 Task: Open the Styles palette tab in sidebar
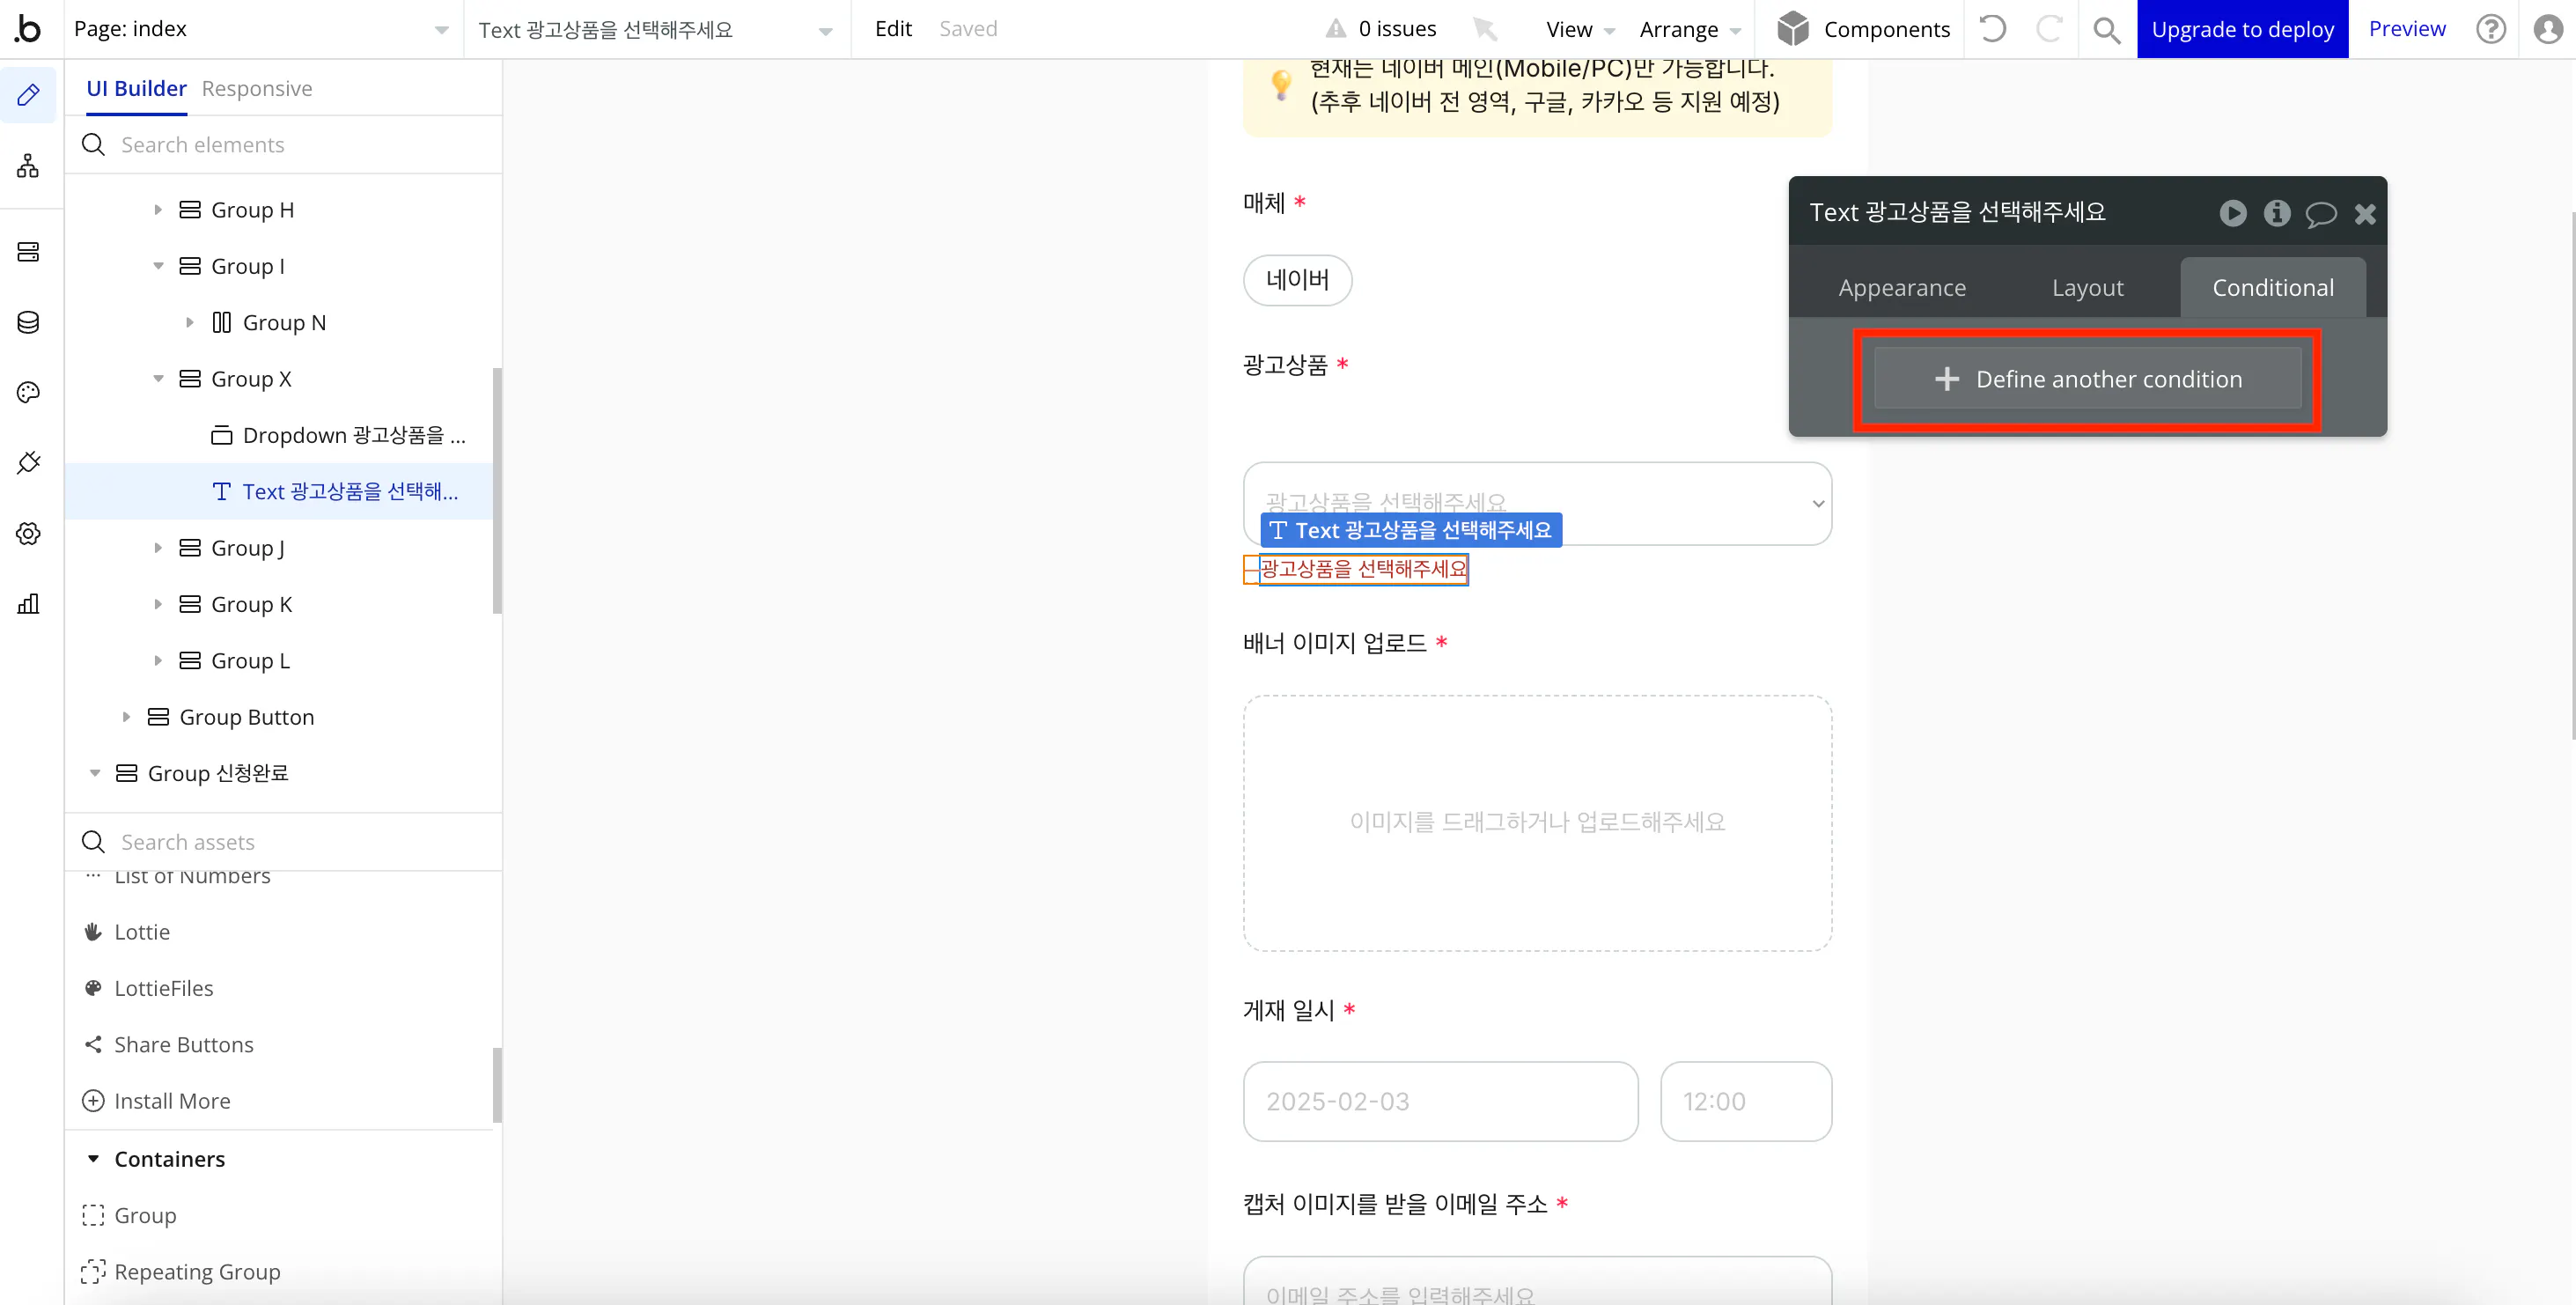click(x=28, y=392)
